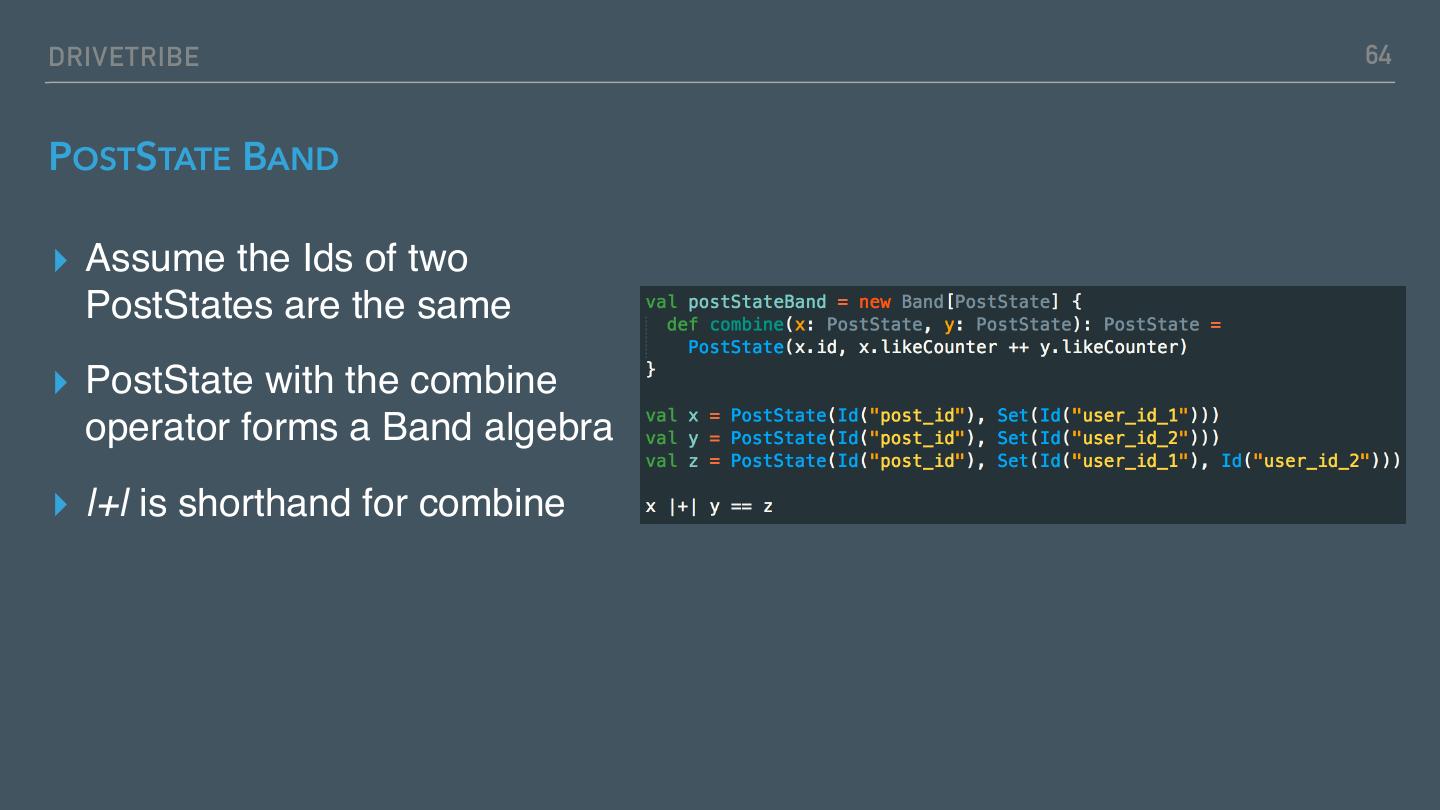1440x810 pixels.
Task: Click the "is shorthand for combine" text
Action: tap(351, 503)
